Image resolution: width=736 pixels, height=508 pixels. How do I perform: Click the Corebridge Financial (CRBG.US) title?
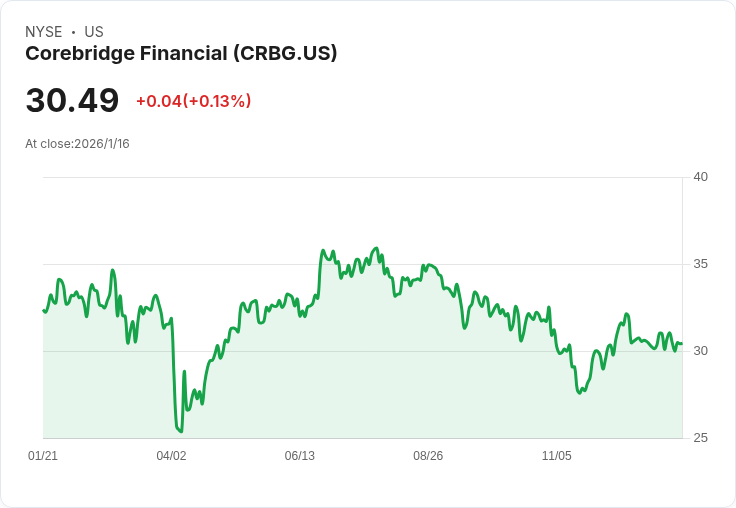point(181,54)
